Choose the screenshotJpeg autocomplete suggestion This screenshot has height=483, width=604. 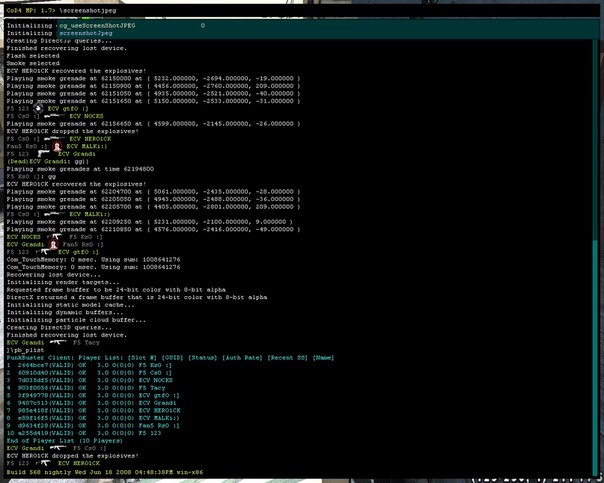(x=86, y=34)
